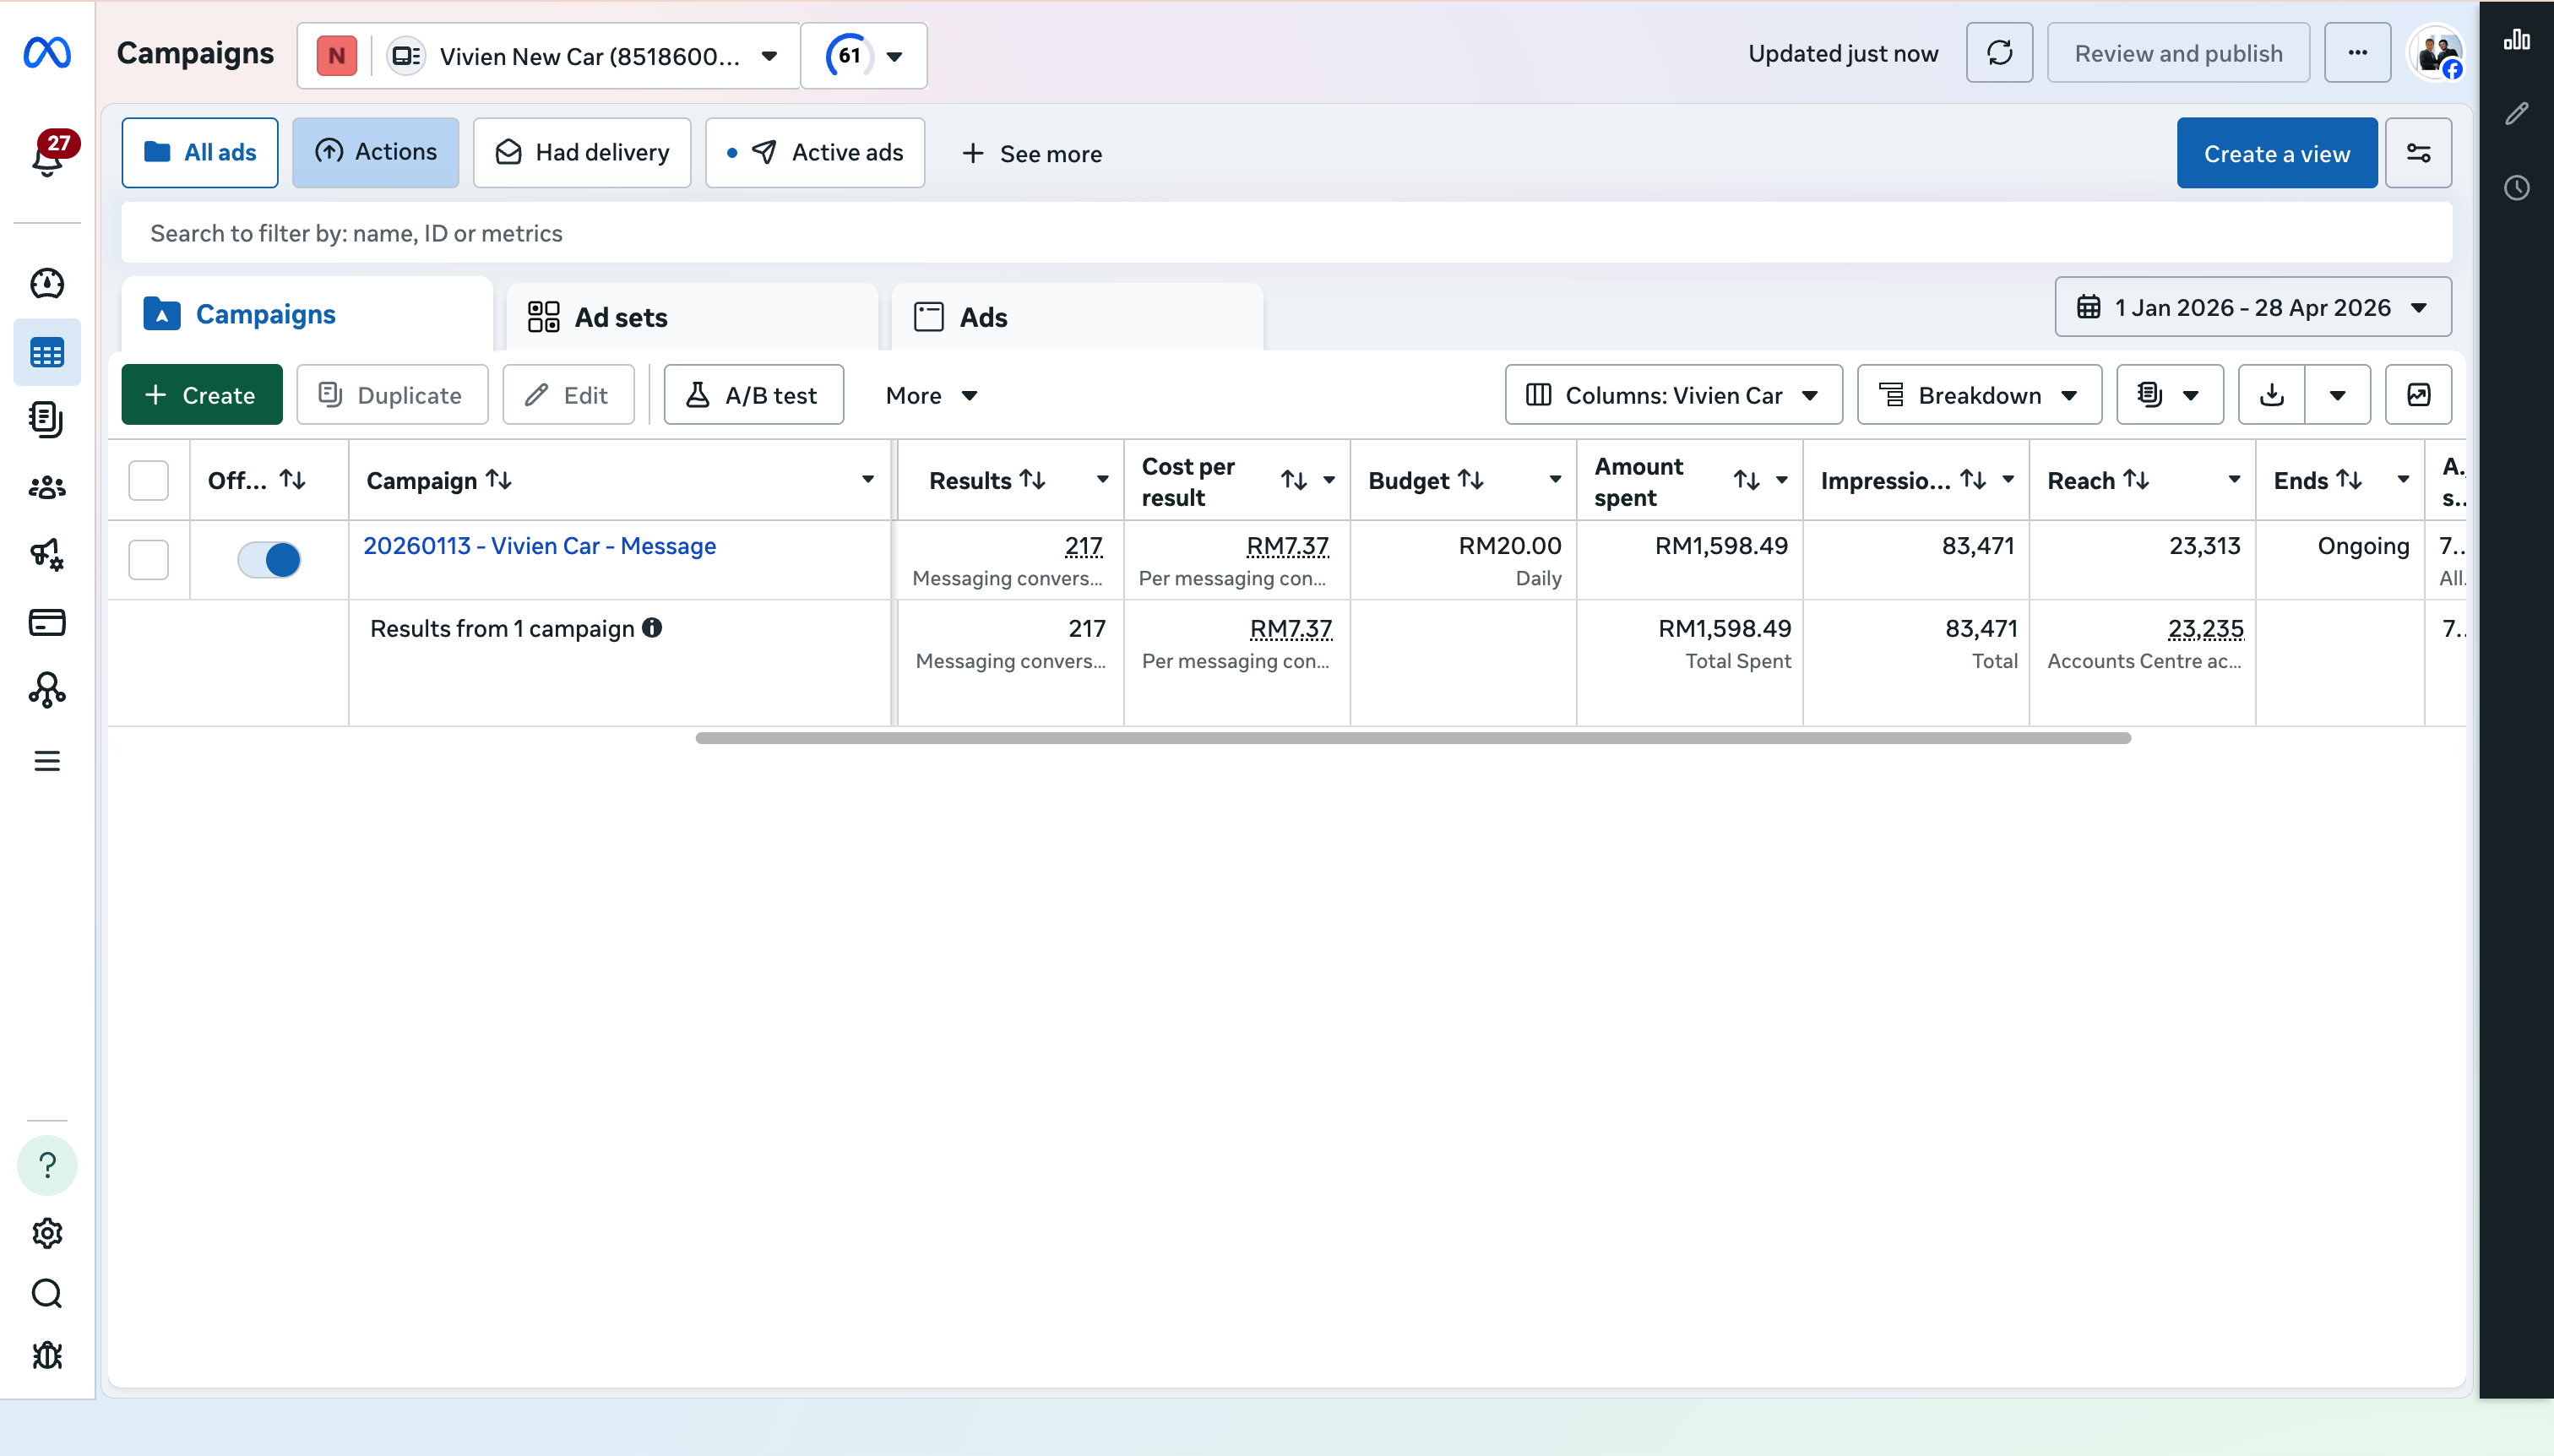Open Billing card icon in sidebar

47,623
